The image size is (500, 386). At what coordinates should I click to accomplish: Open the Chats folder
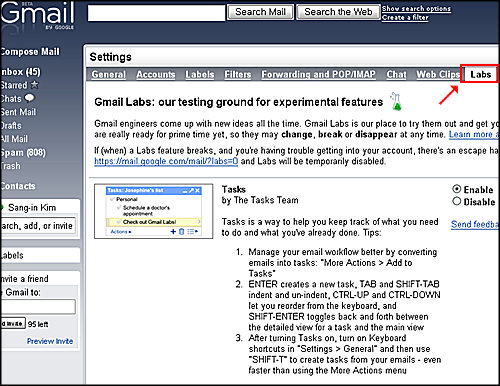click(11, 99)
